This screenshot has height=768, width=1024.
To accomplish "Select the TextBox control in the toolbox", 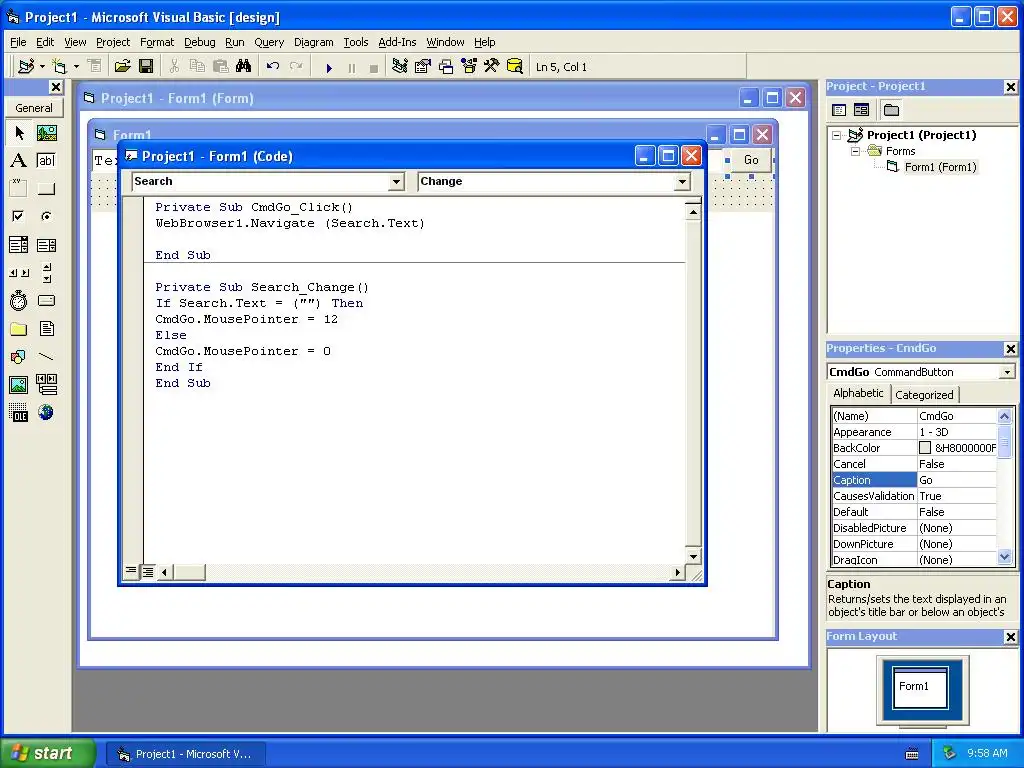I will 46,161.
